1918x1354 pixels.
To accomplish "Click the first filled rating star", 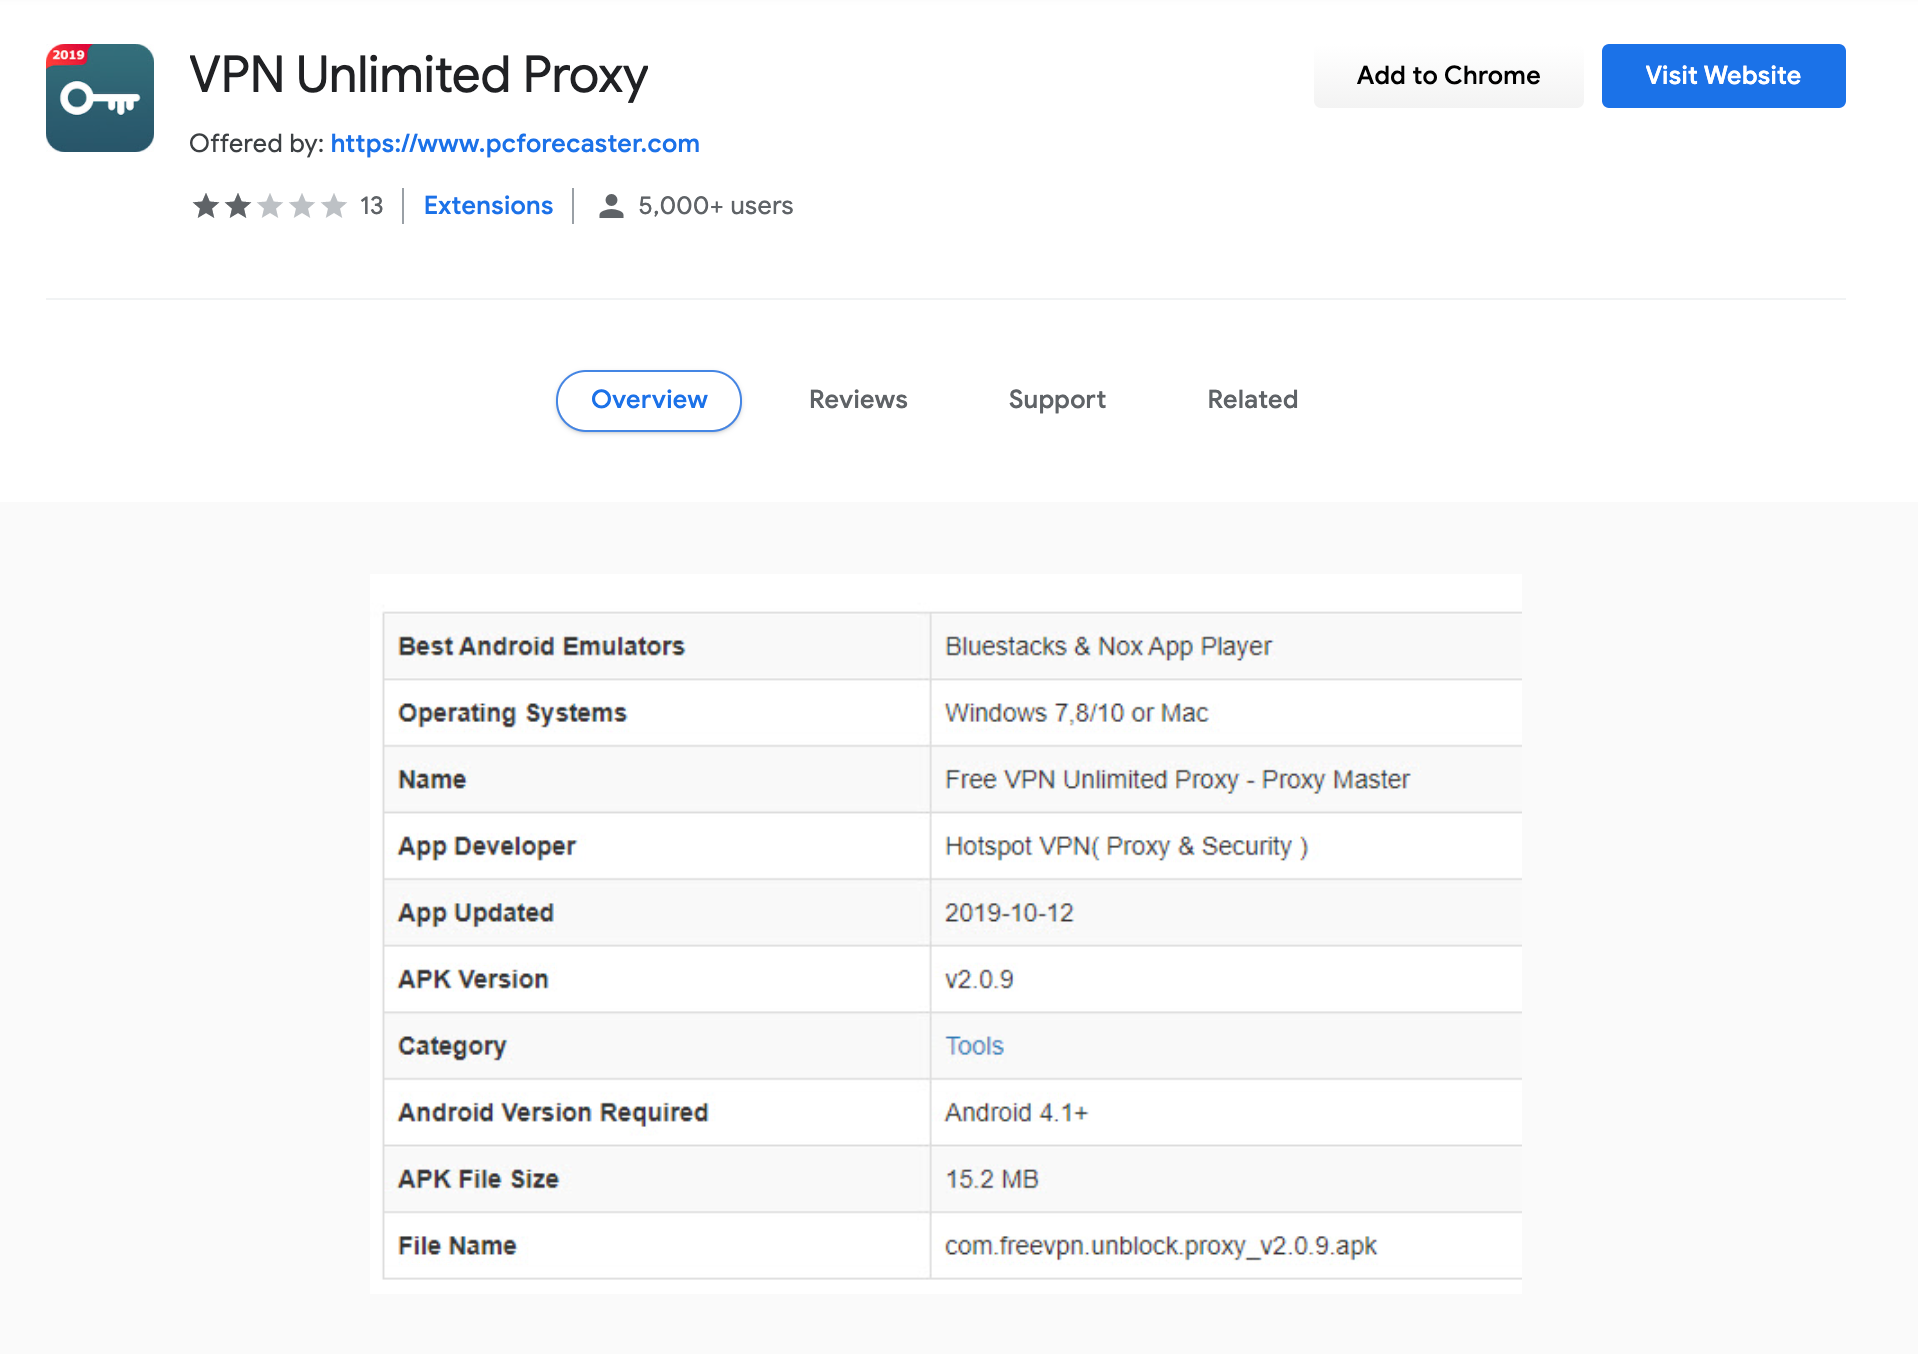I will click(x=206, y=206).
